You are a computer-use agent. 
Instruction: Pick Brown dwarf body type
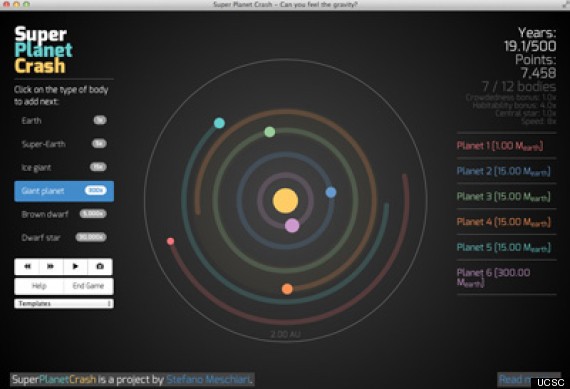(x=64, y=214)
